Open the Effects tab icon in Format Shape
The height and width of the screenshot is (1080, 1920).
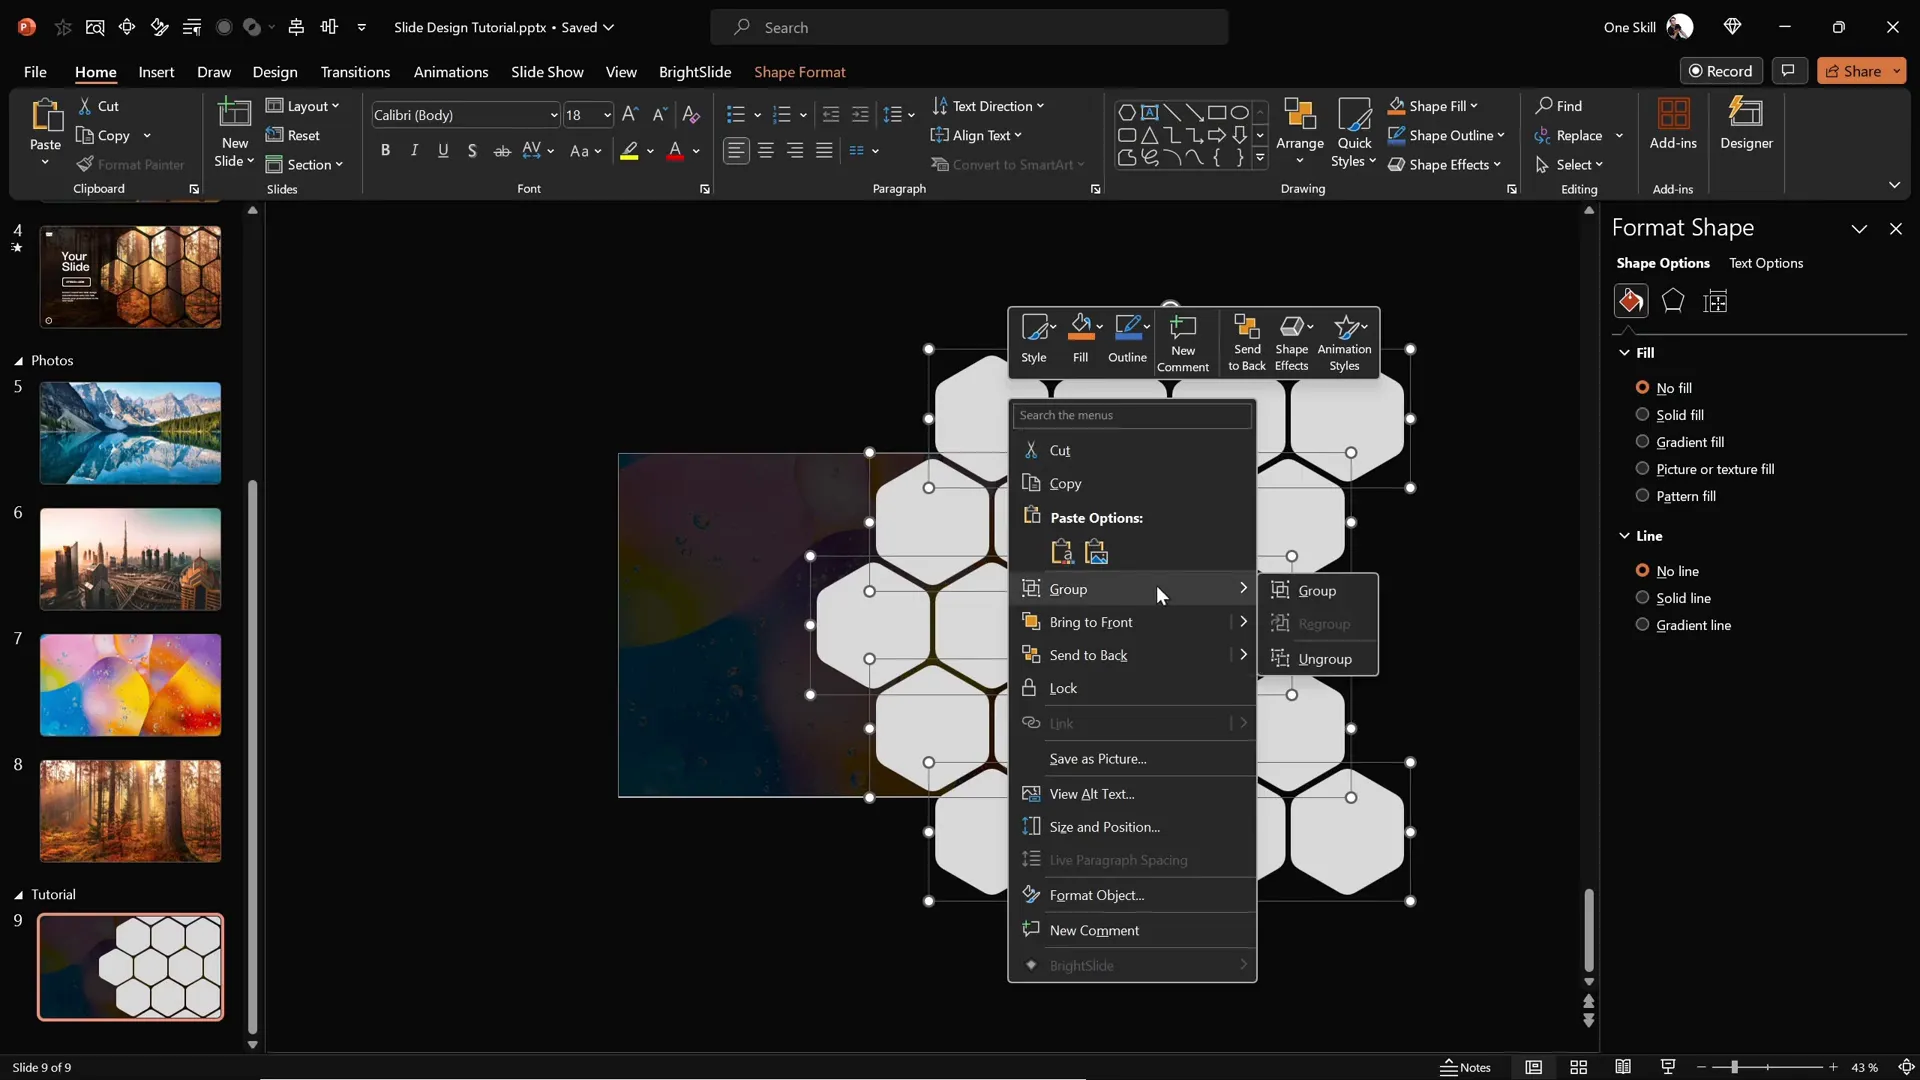pos(1673,301)
